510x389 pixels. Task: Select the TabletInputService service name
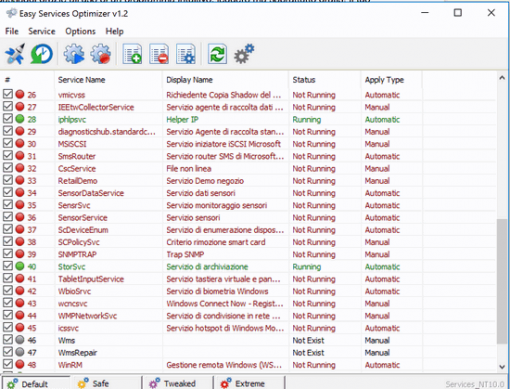[x=91, y=279]
